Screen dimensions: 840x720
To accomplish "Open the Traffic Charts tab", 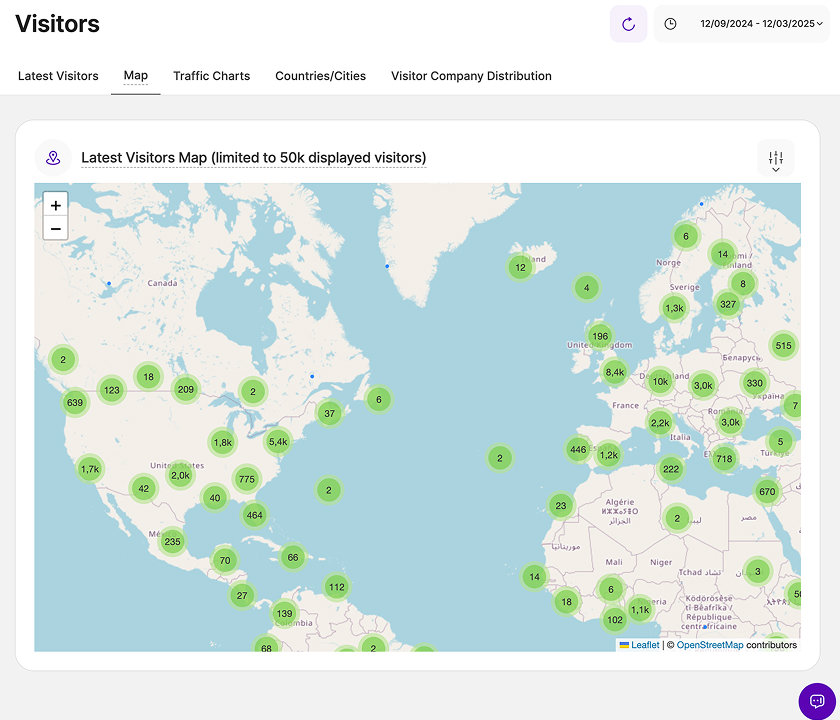I will [x=211, y=76].
